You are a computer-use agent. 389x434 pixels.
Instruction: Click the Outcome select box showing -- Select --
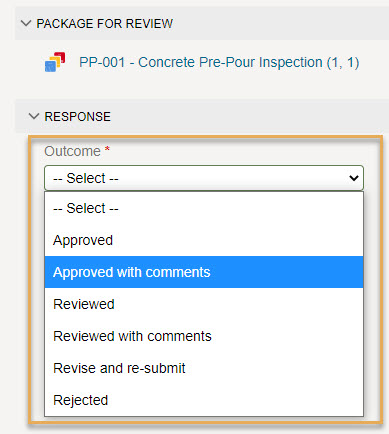[204, 178]
